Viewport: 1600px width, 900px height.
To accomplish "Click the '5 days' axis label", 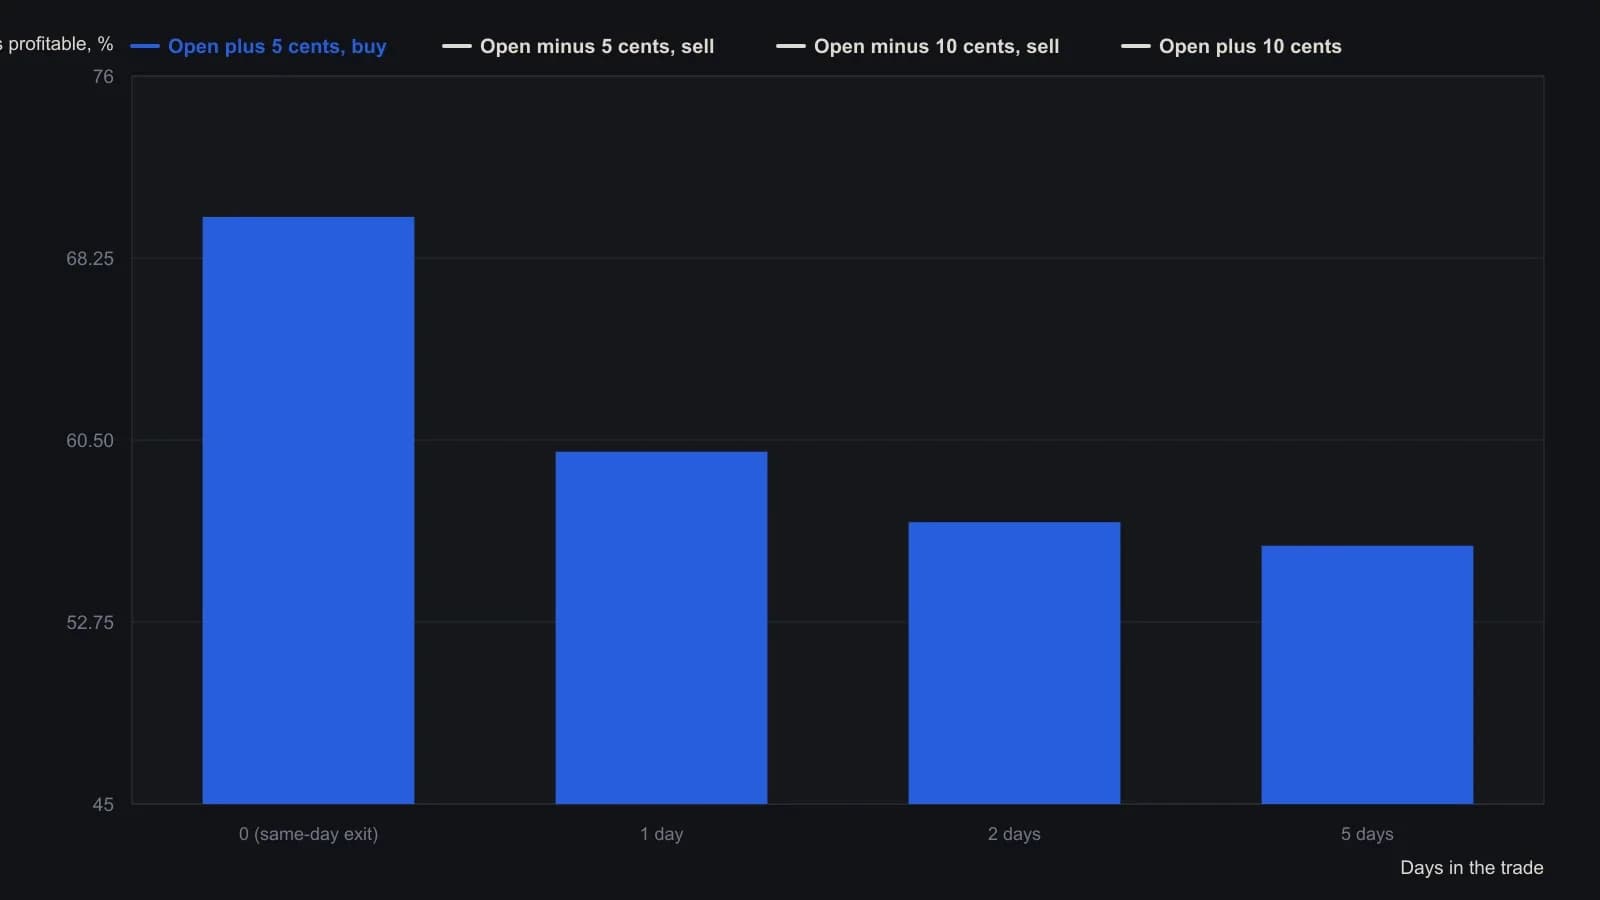I will 1367,834.
